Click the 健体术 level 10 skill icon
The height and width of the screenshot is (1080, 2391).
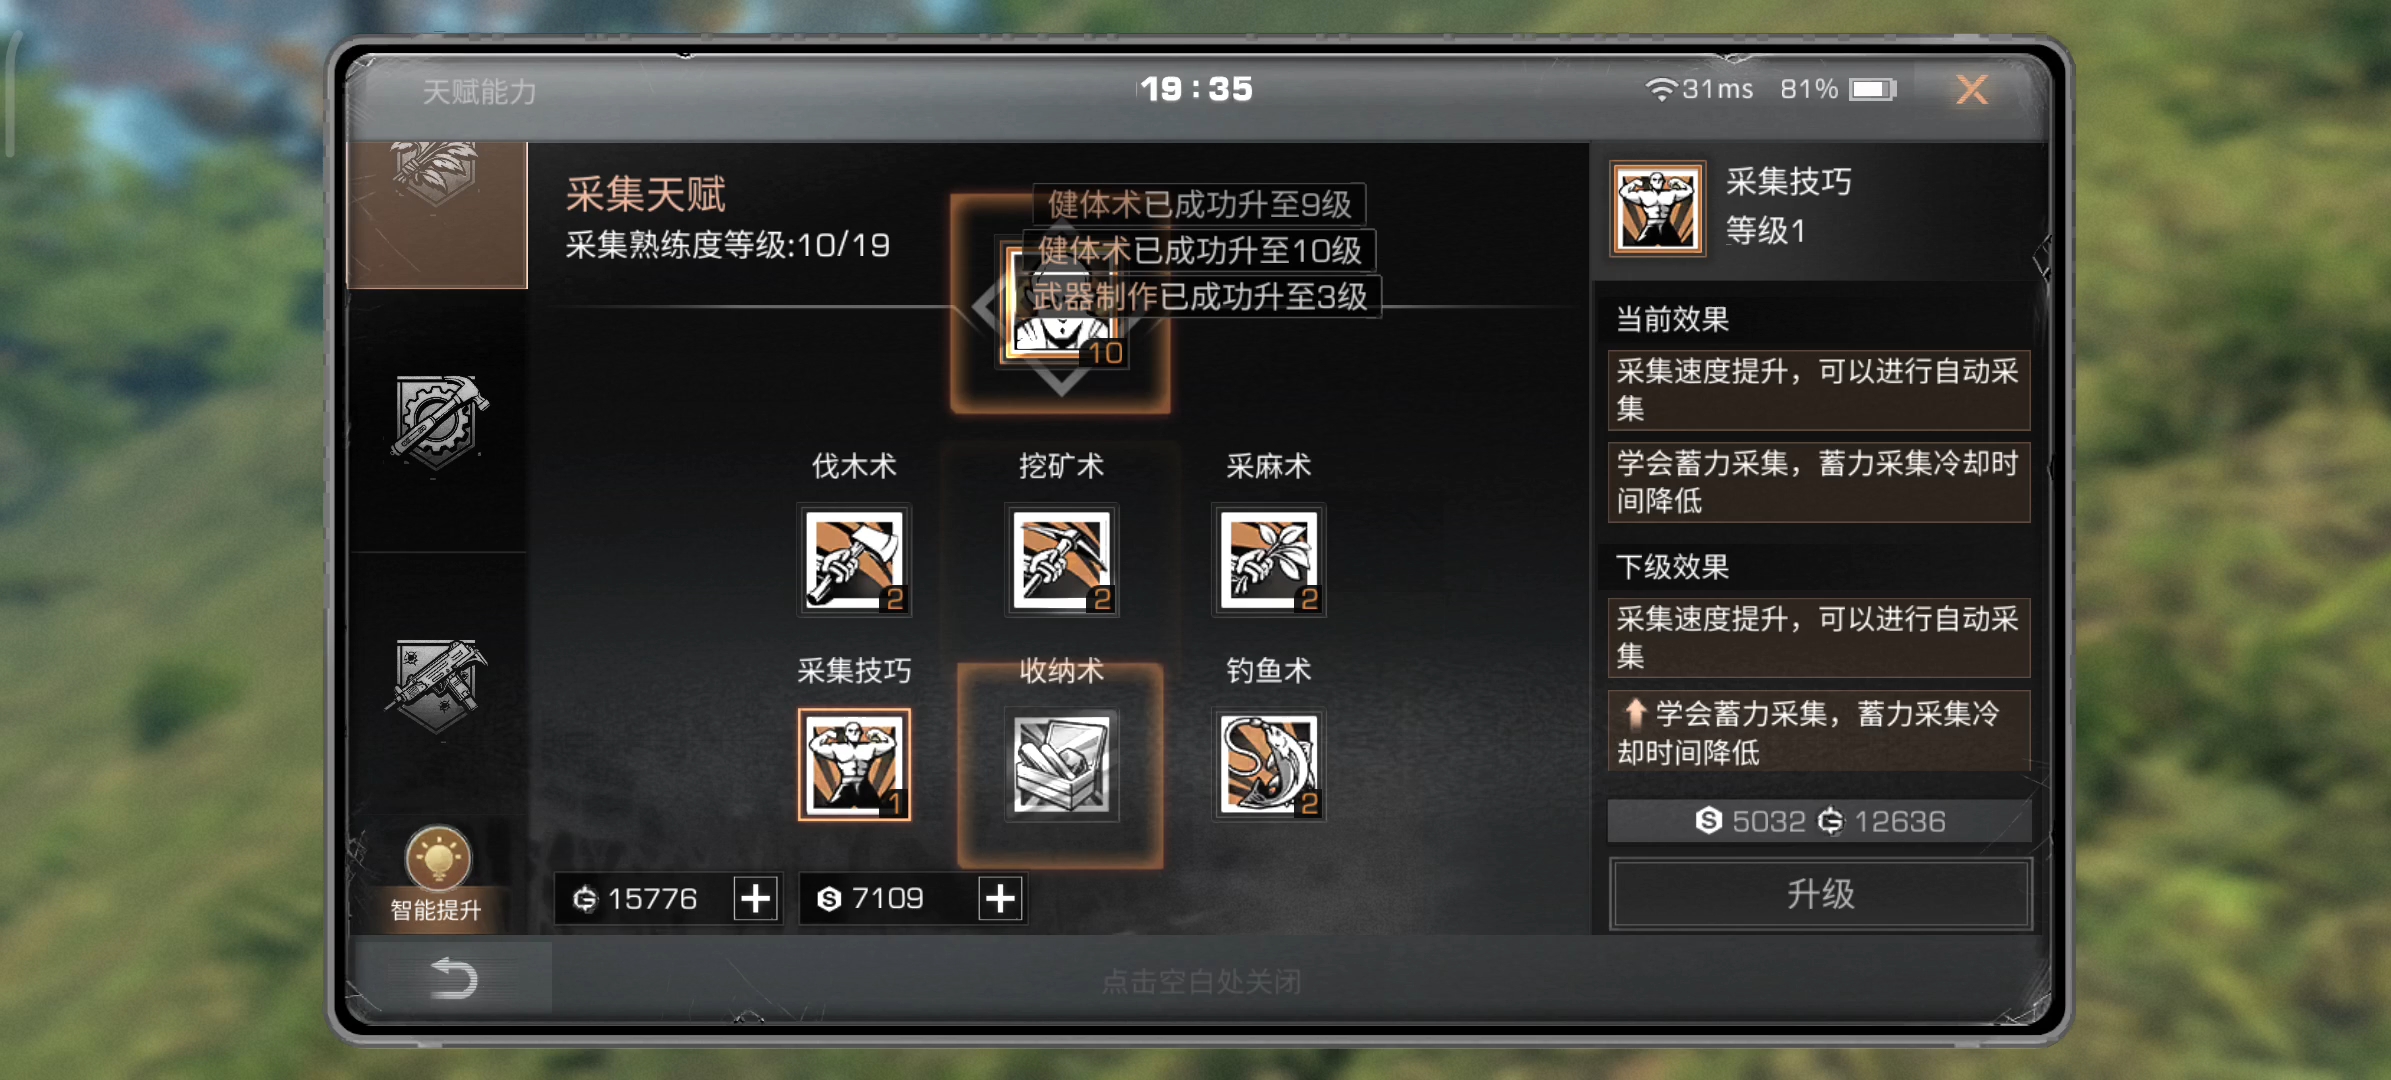(1061, 305)
